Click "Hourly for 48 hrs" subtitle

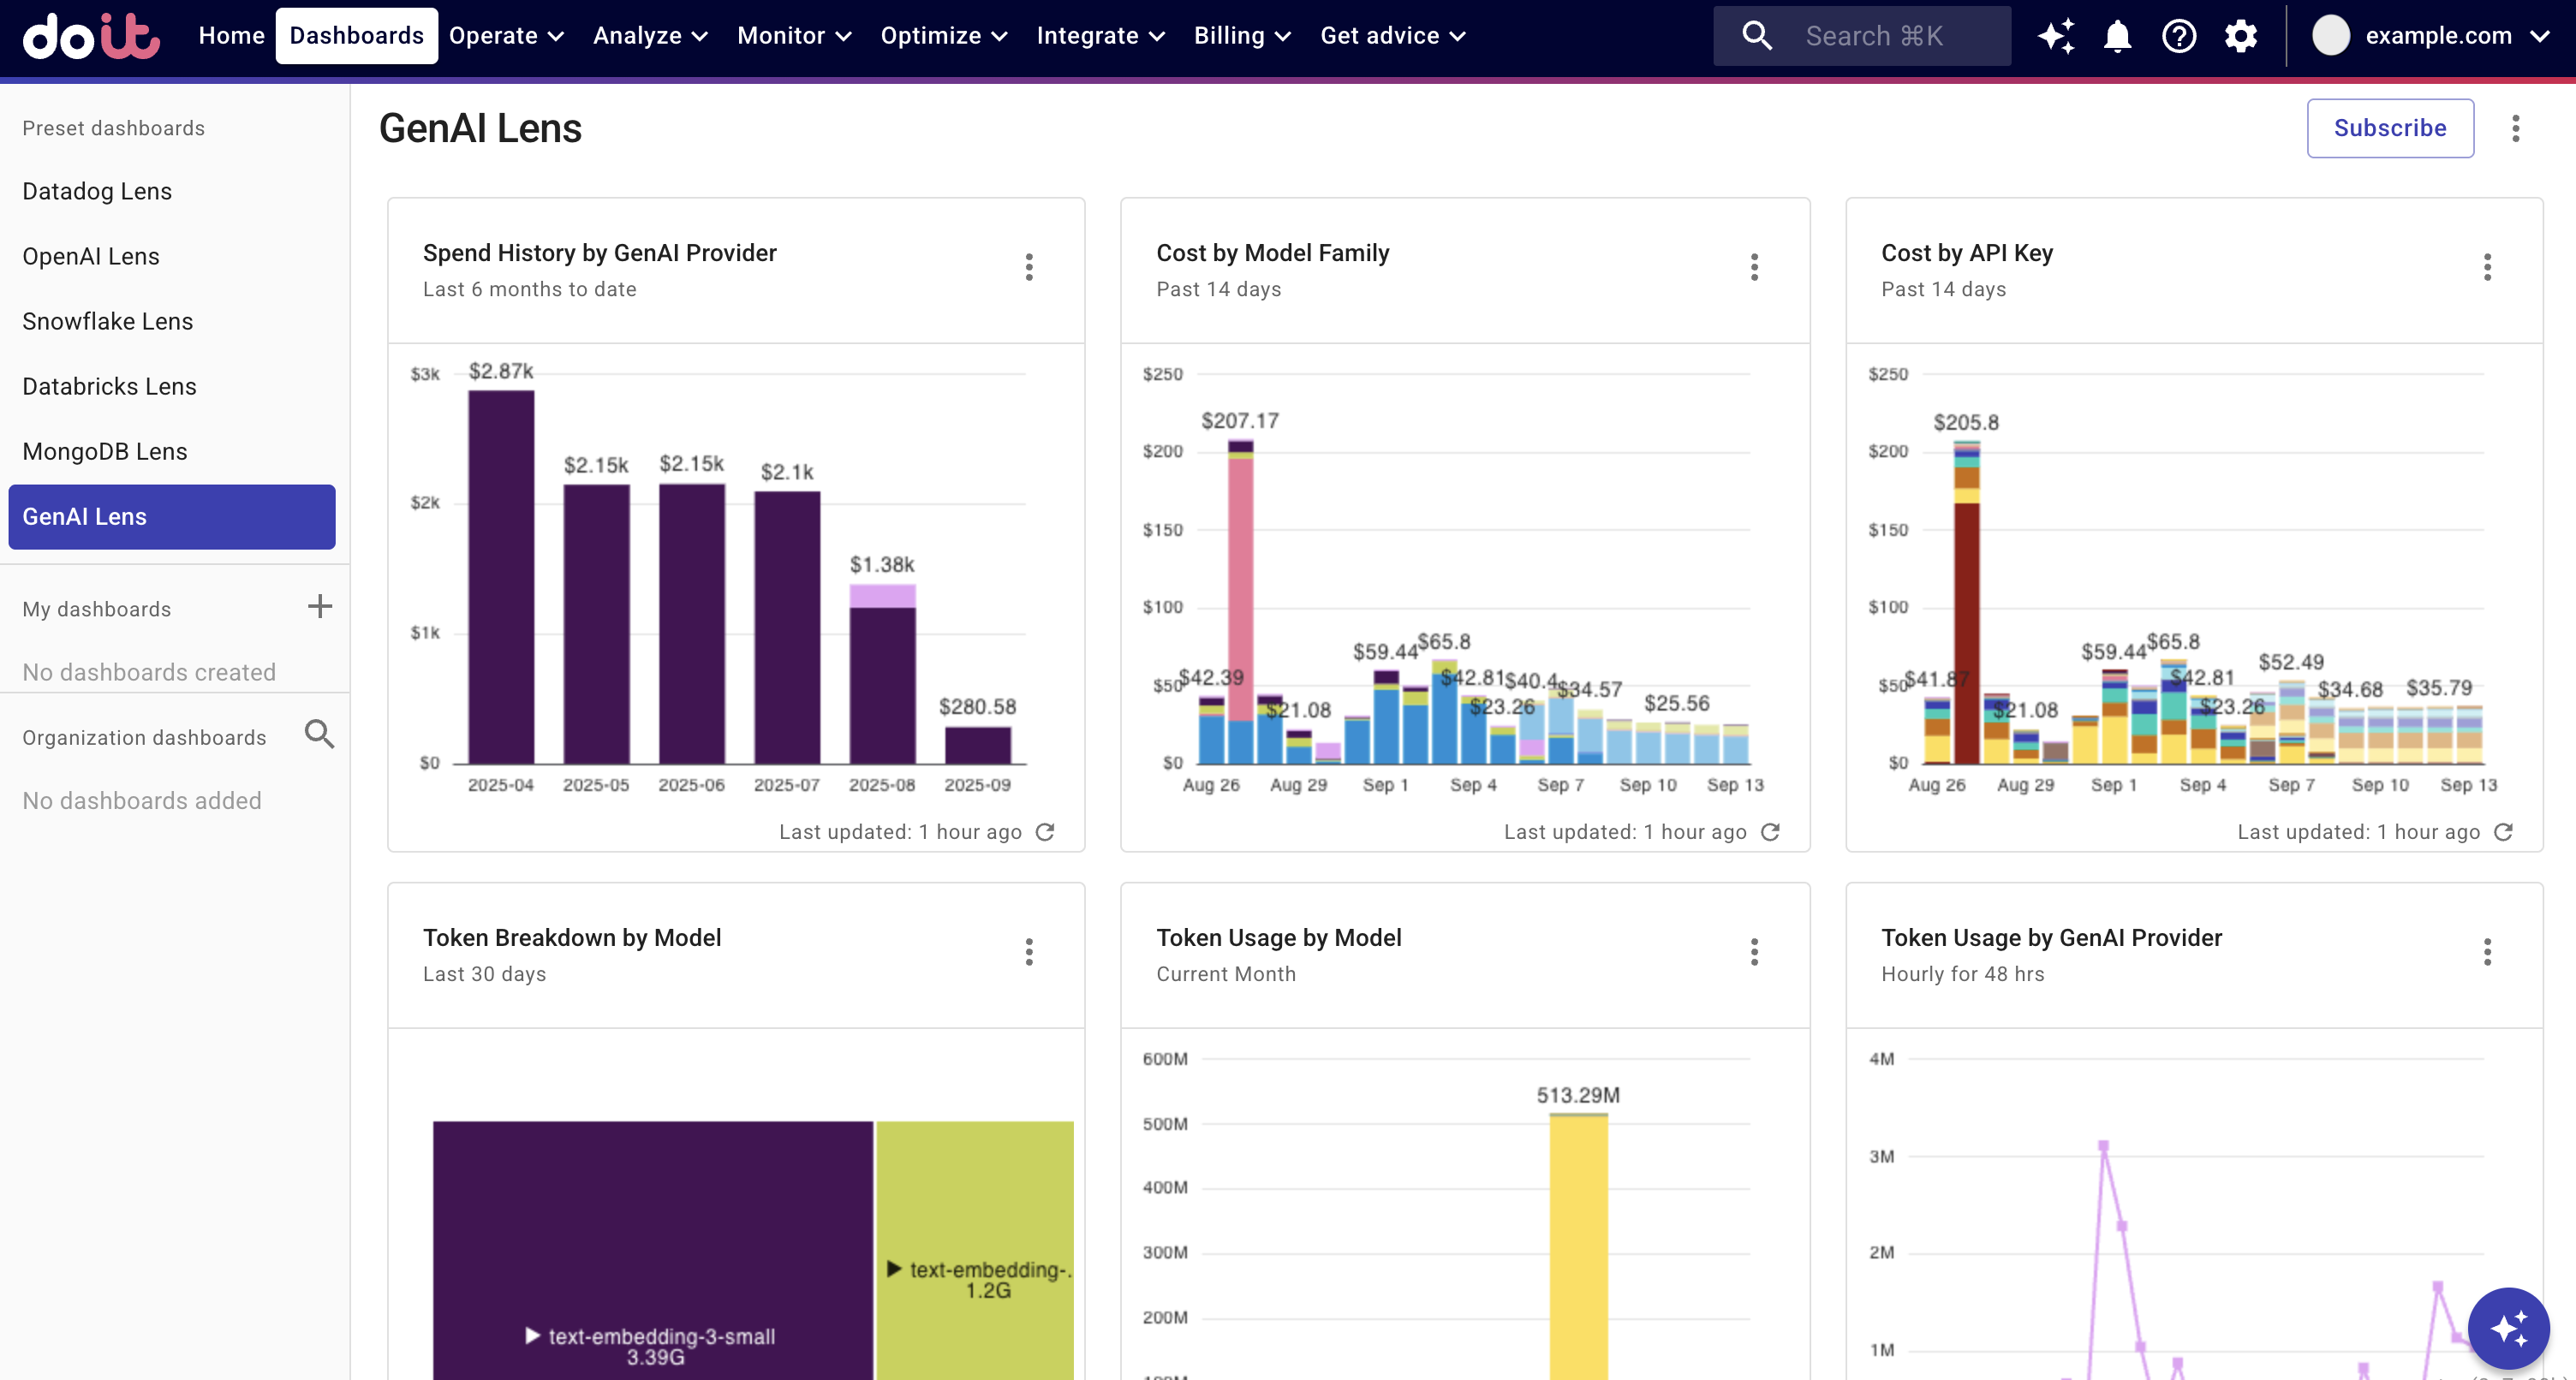[1962, 974]
